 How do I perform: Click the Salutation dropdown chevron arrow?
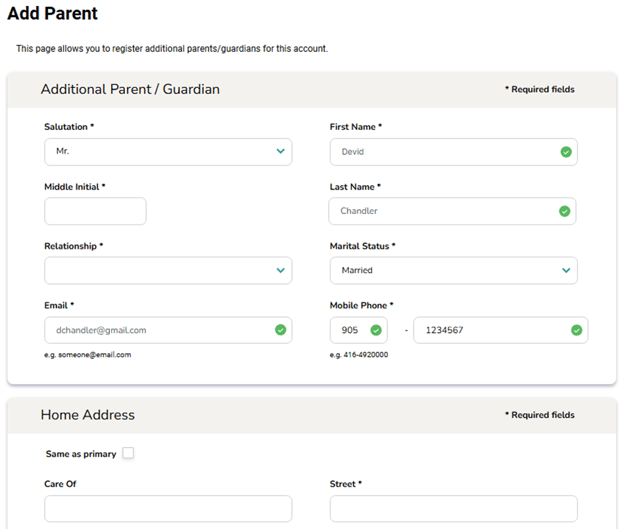click(280, 152)
